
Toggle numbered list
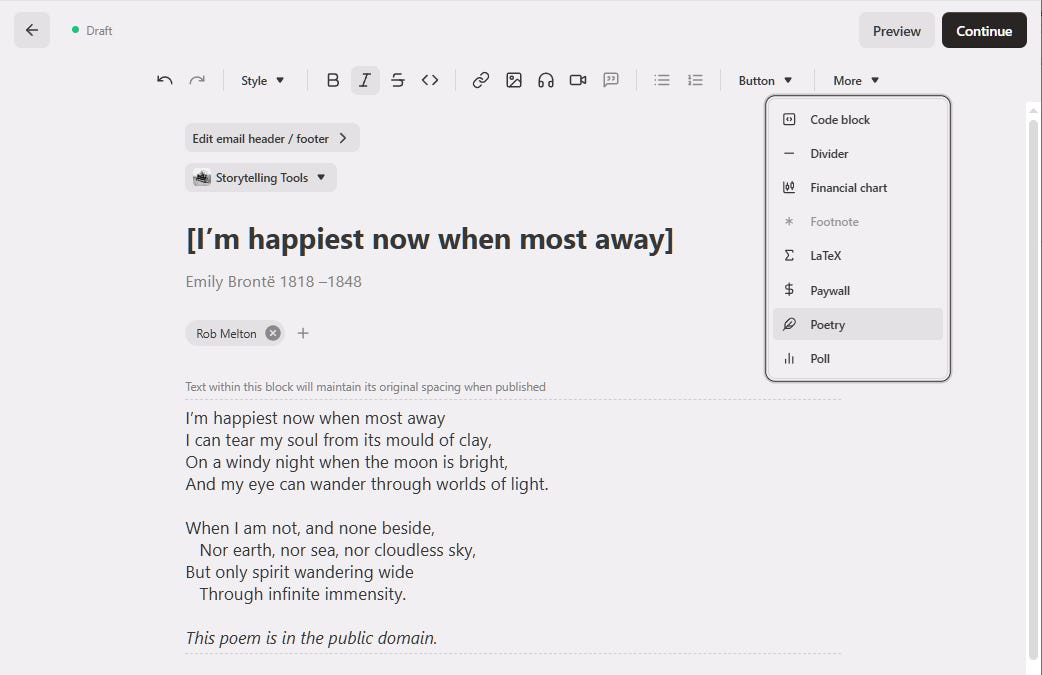(x=695, y=80)
